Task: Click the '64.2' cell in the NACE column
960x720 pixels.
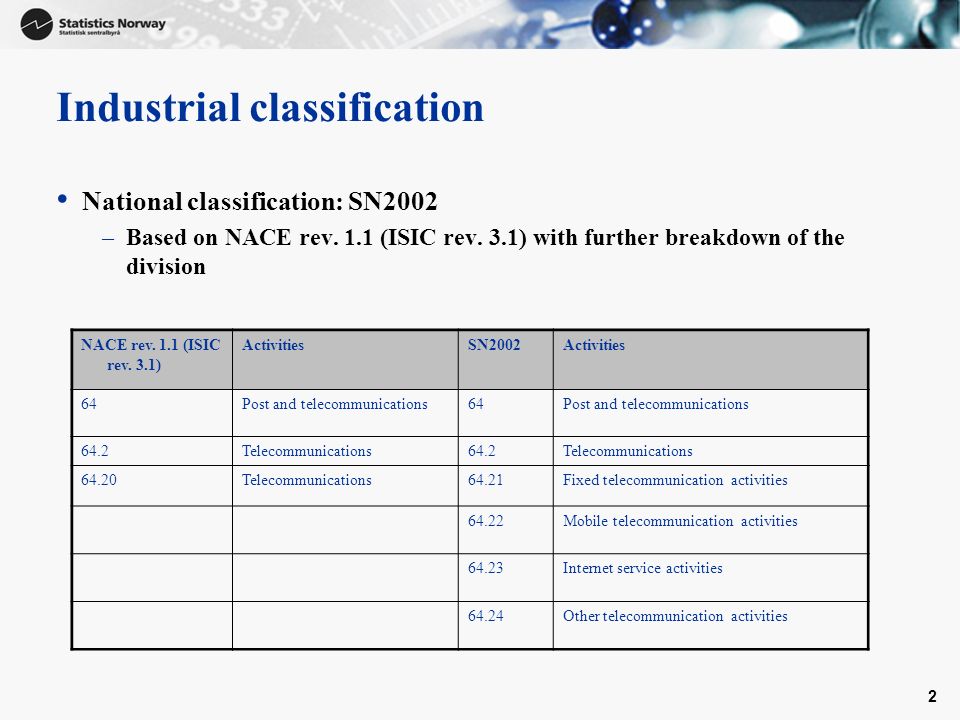Action: (x=151, y=451)
